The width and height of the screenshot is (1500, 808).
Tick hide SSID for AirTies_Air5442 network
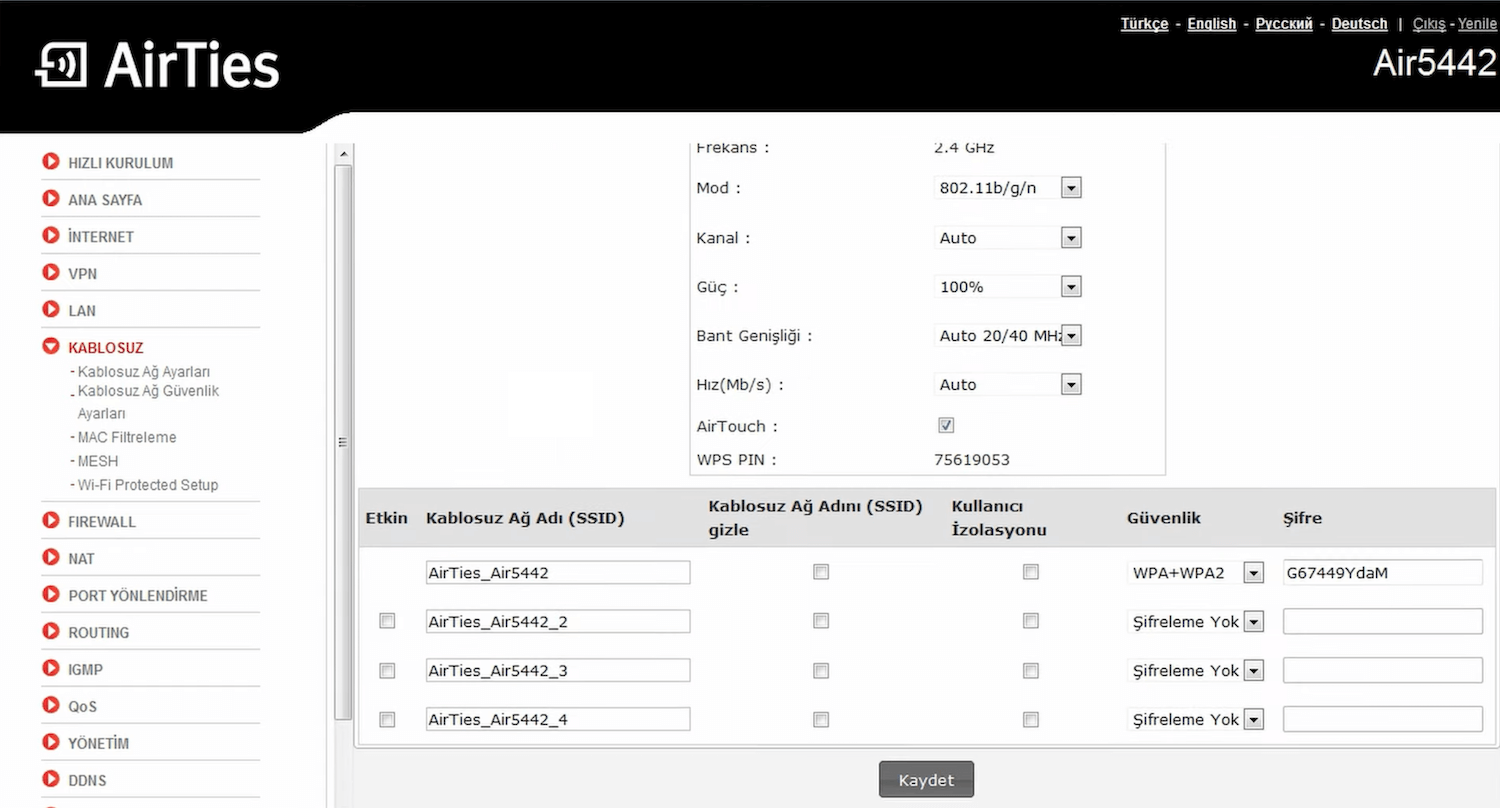(821, 572)
